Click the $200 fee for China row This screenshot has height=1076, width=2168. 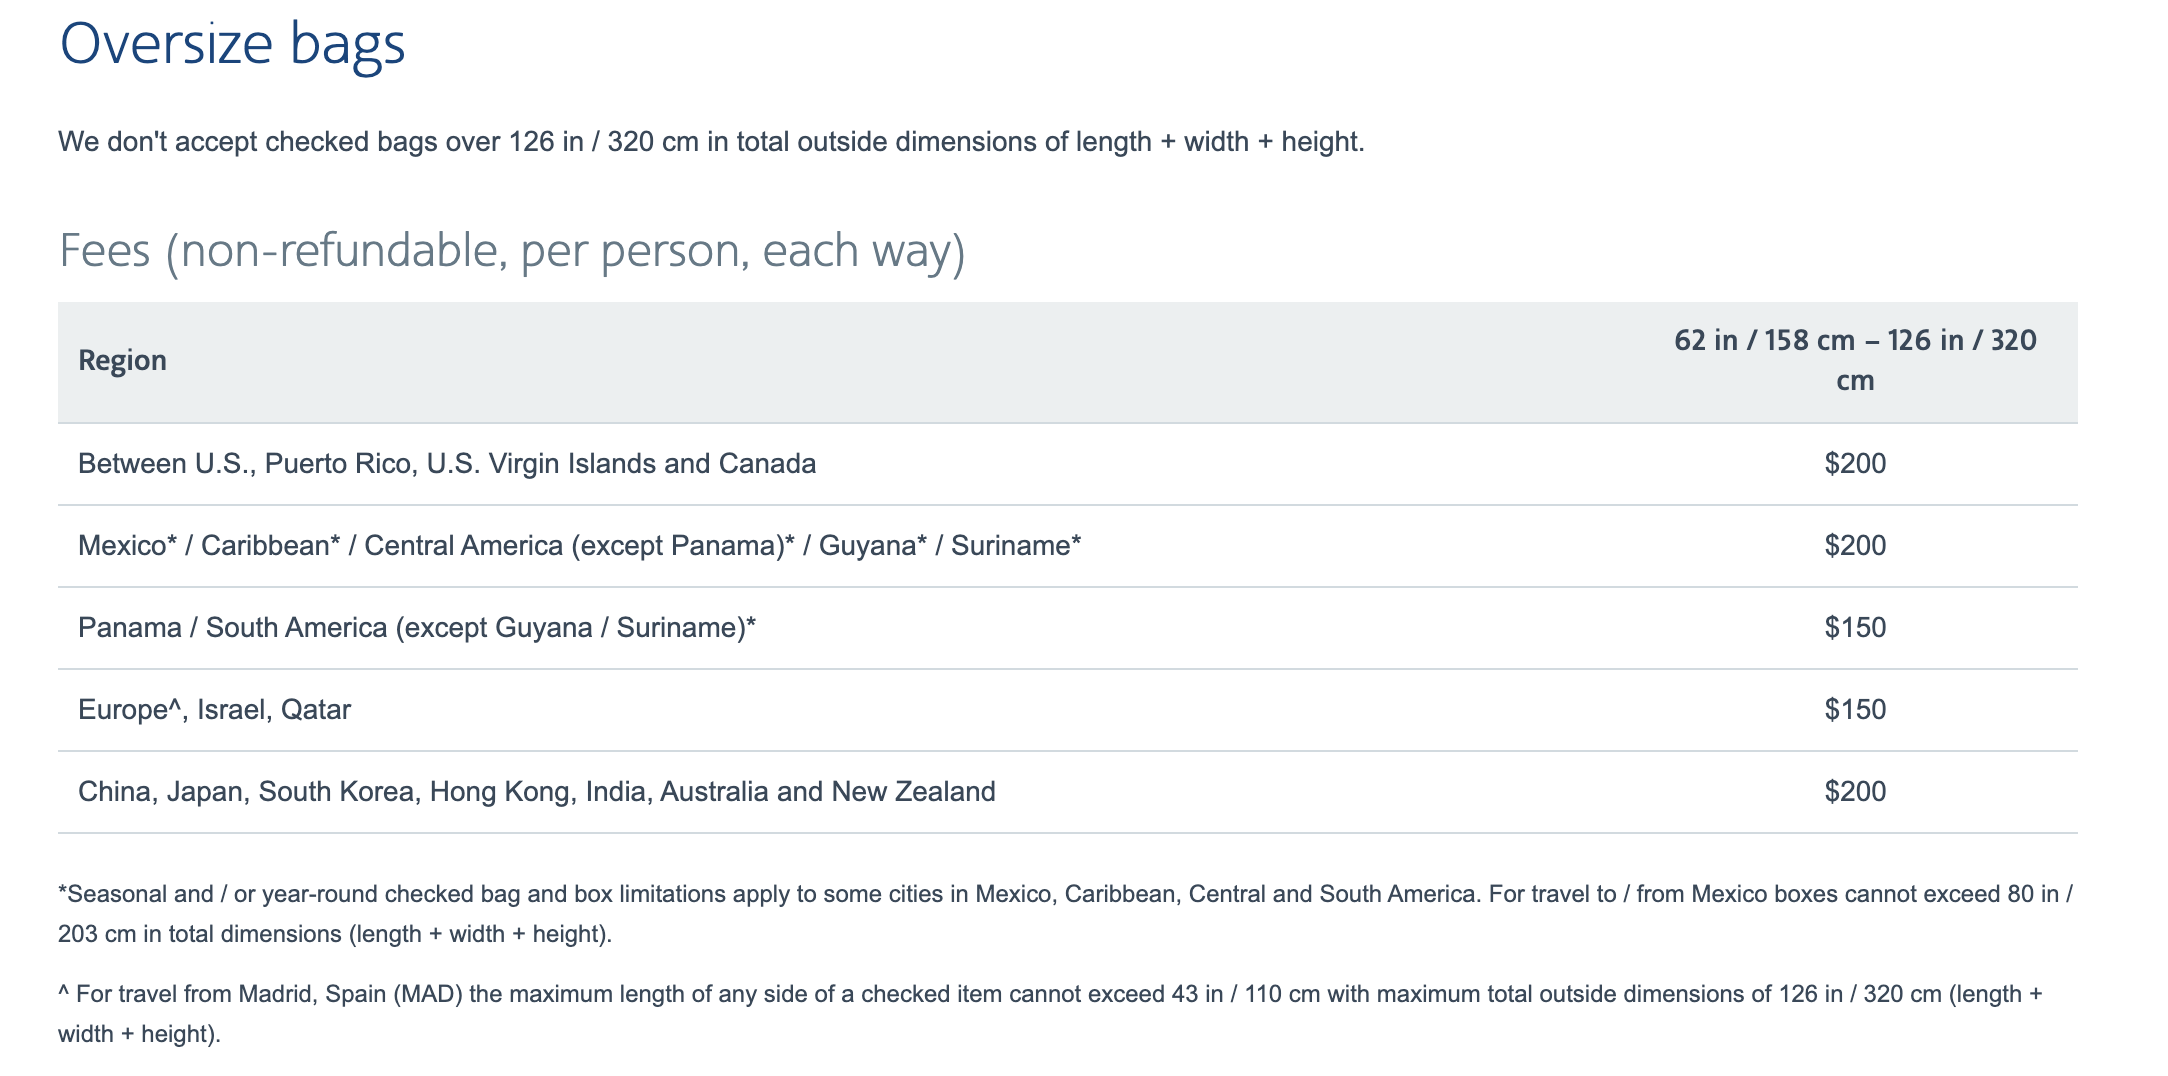(x=1855, y=792)
